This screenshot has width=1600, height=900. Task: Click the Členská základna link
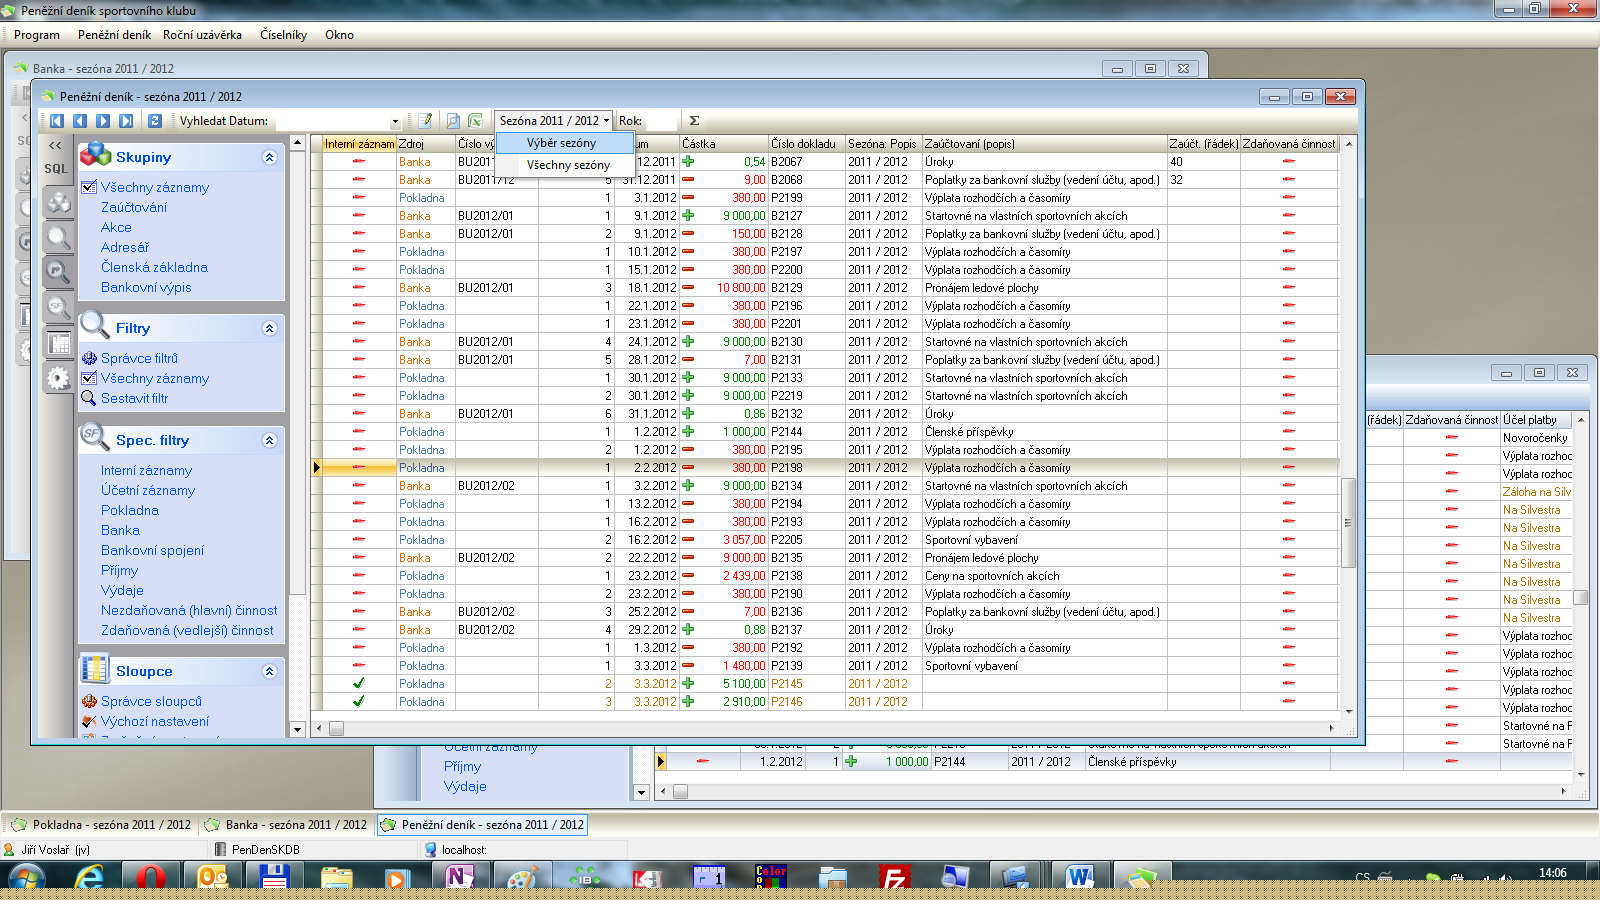pos(154,267)
